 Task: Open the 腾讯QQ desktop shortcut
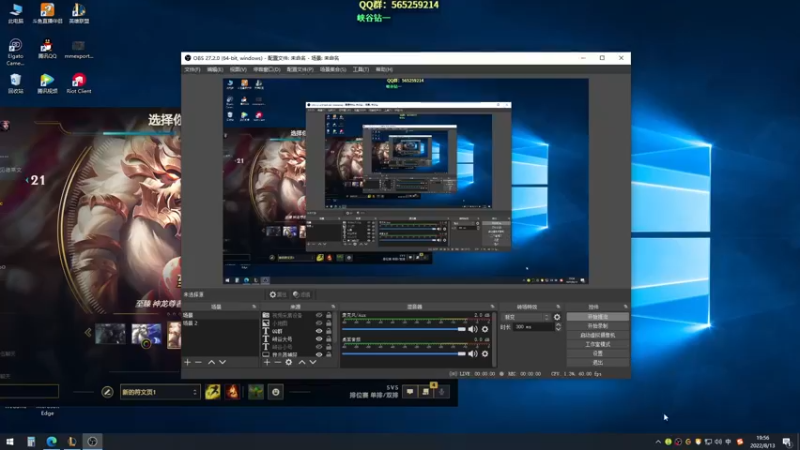click(x=47, y=49)
